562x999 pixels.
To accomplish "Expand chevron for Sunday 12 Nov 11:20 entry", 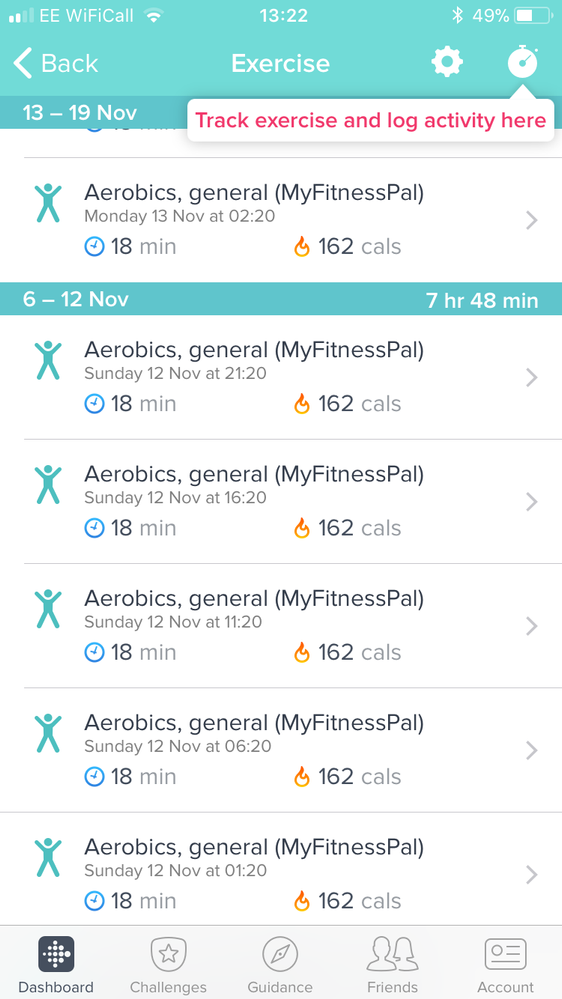I will pyautogui.click(x=531, y=627).
